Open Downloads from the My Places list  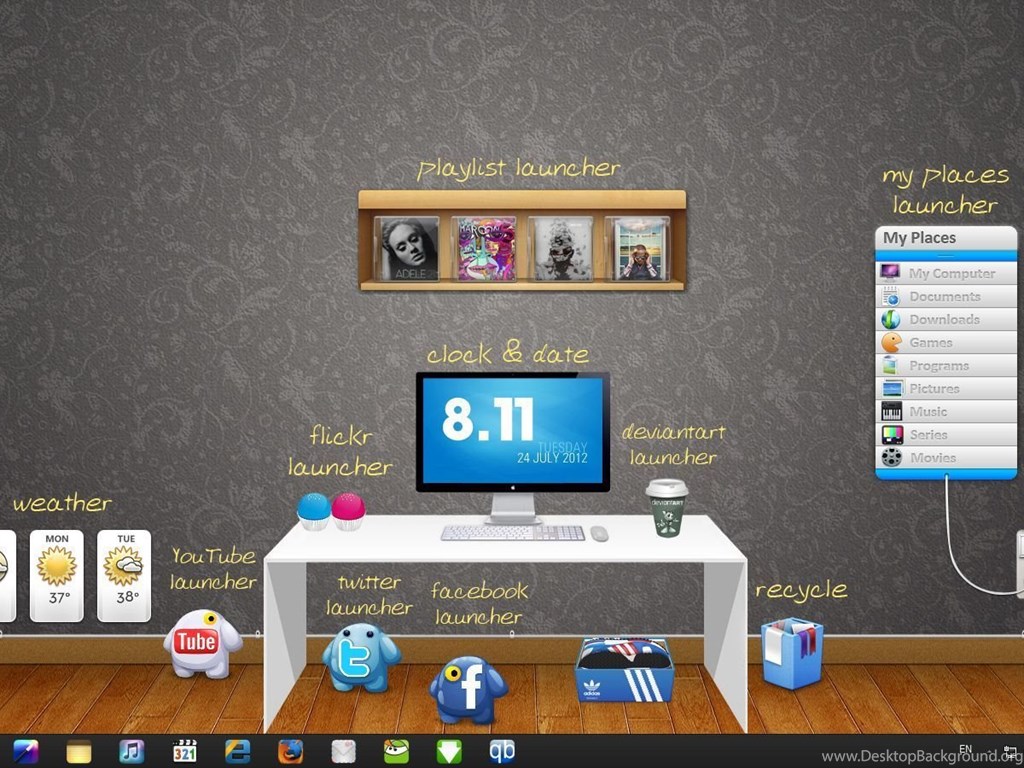tap(946, 319)
